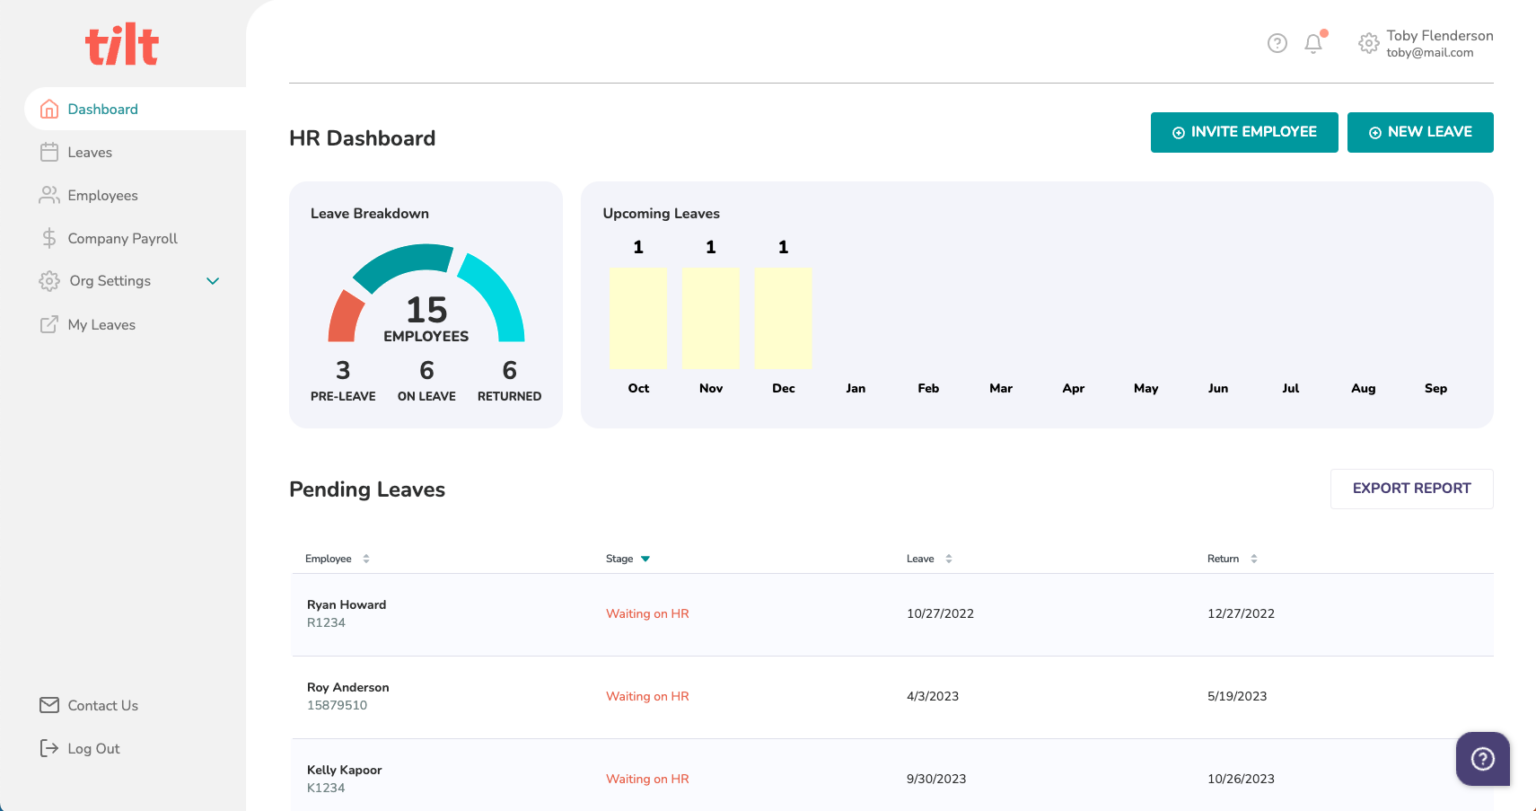Select the Leaves calendar icon
This screenshot has width=1536, height=811.
tap(48, 152)
